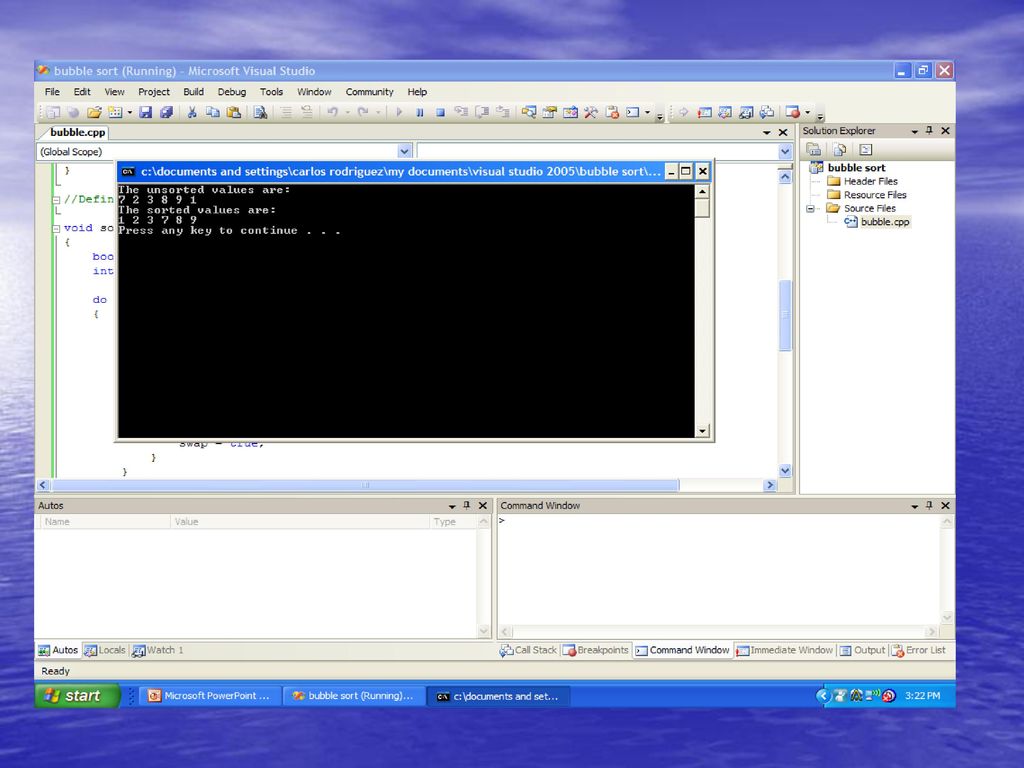The image size is (1024, 768).
Task: Open the File menu
Action: (52, 92)
